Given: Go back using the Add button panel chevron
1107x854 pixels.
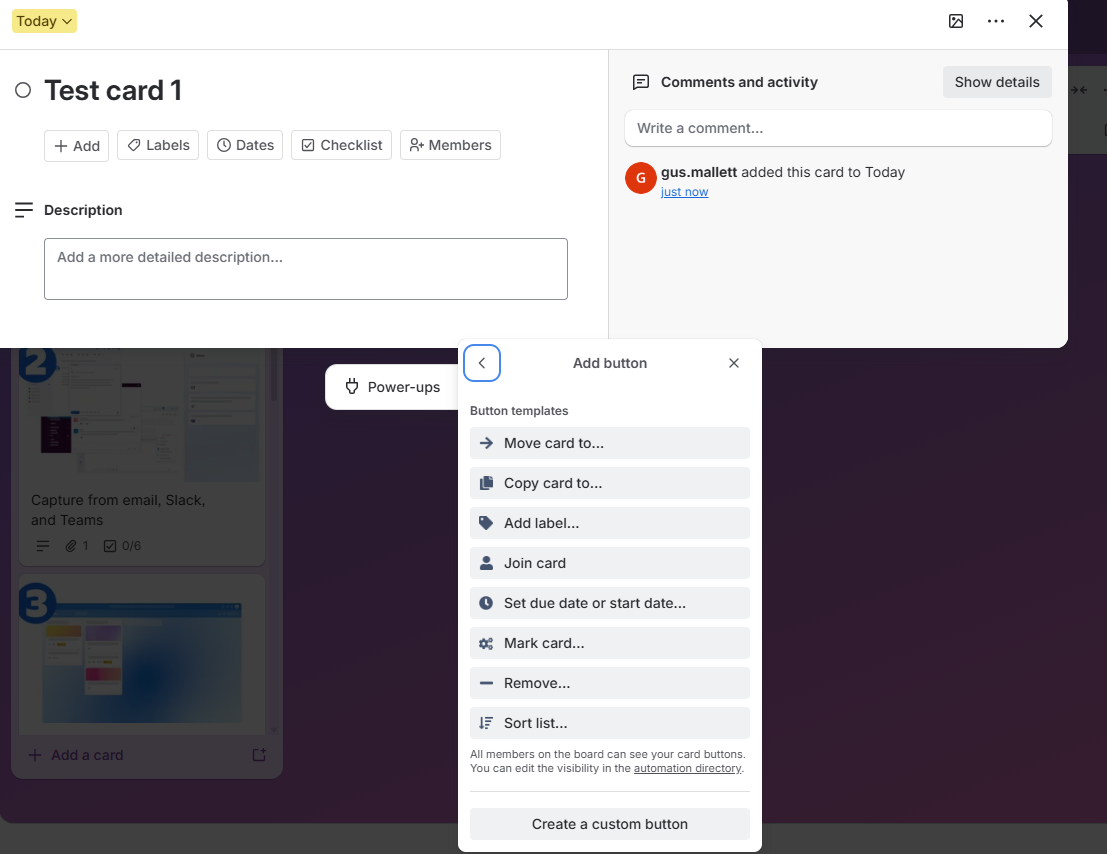Looking at the screenshot, I should point(482,363).
